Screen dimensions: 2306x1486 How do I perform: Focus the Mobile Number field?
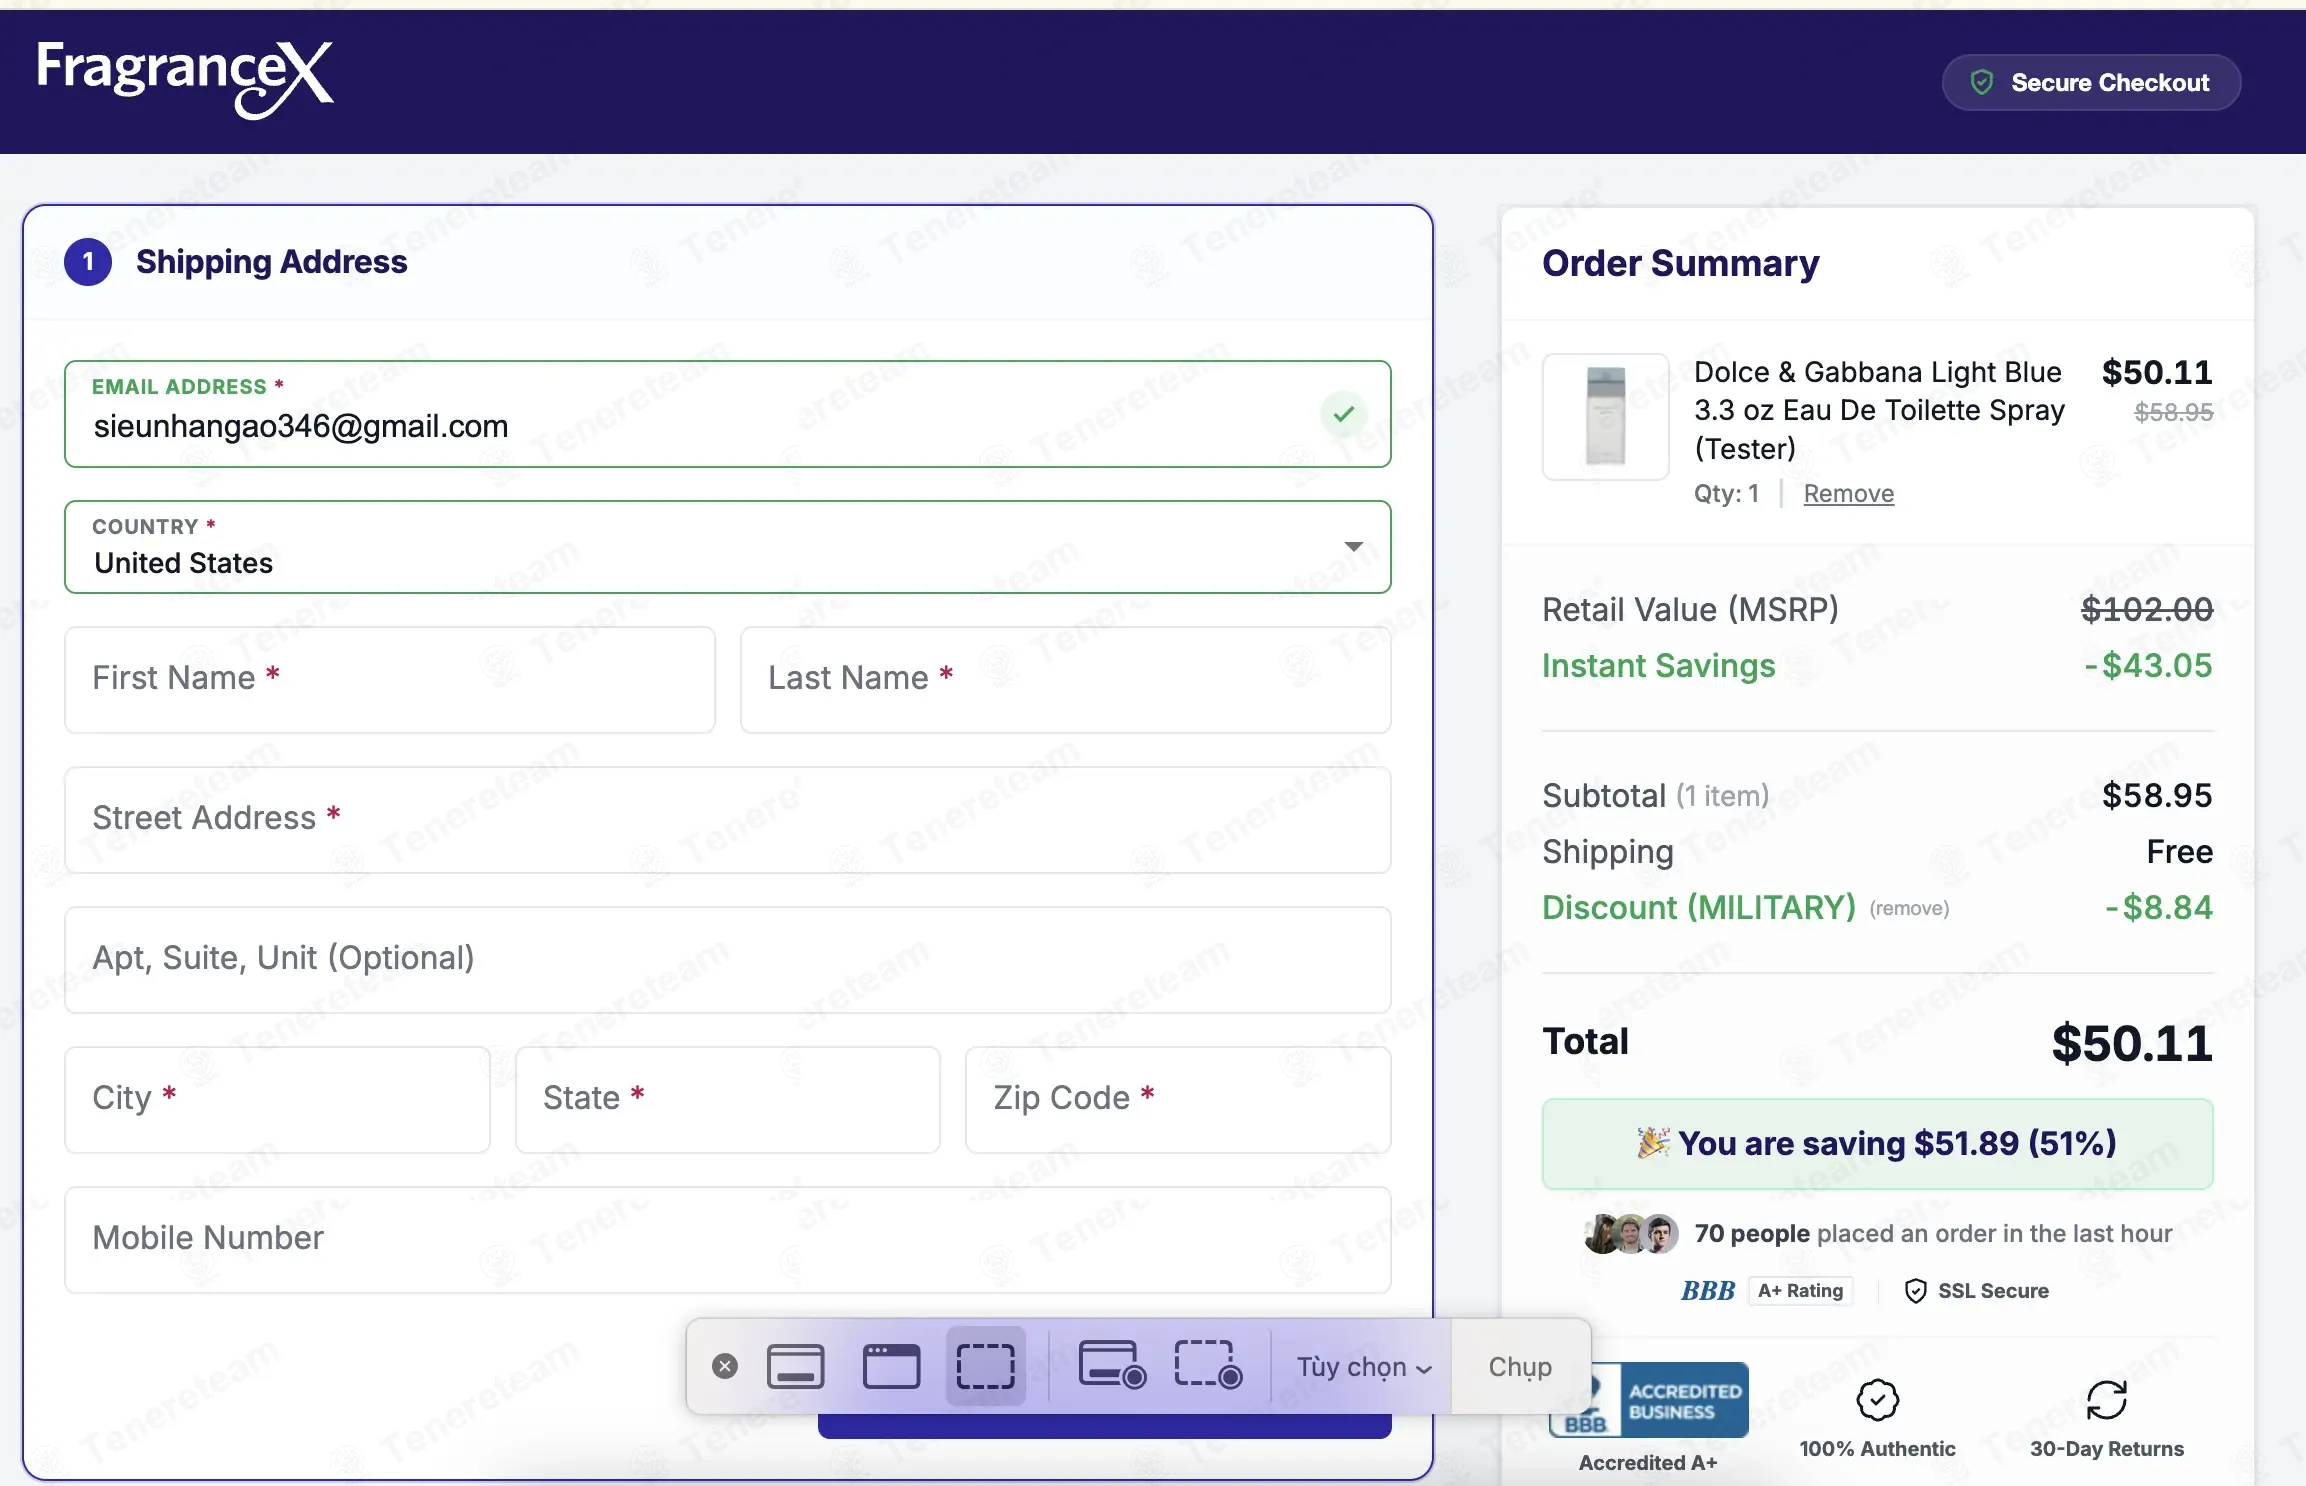pyautogui.click(x=728, y=1240)
